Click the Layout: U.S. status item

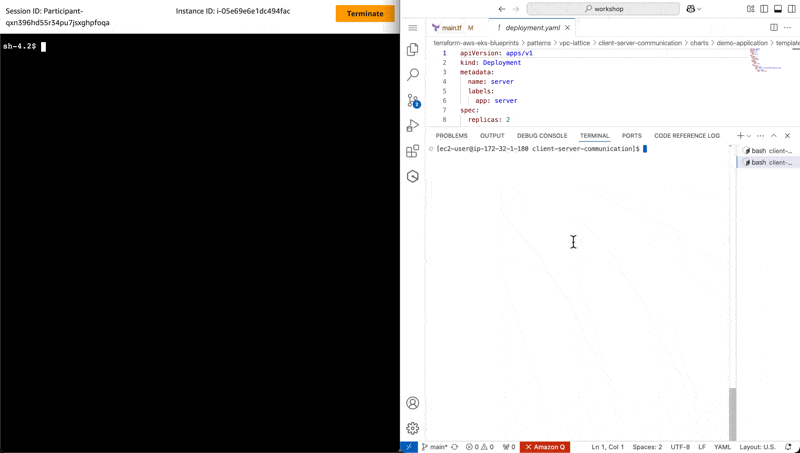tap(757, 447)
